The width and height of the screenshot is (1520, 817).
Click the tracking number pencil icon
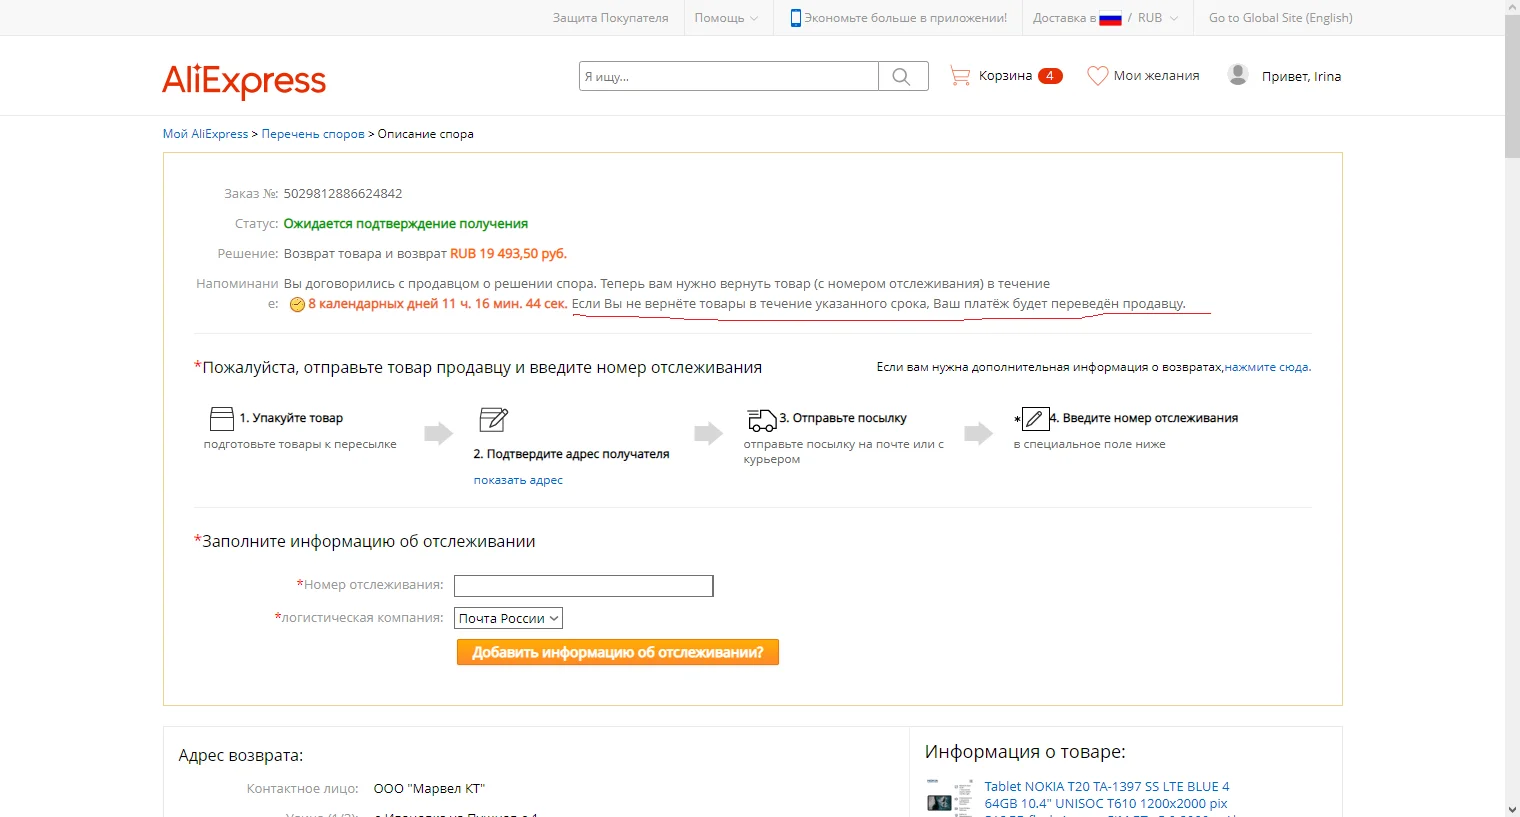pos(1035,419)
